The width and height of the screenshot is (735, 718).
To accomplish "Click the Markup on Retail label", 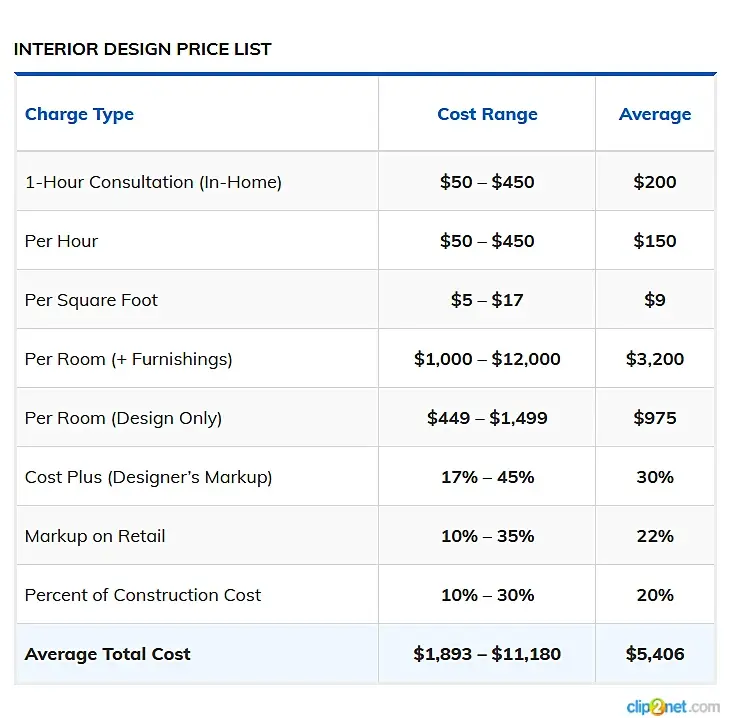I will click(95, 536).
